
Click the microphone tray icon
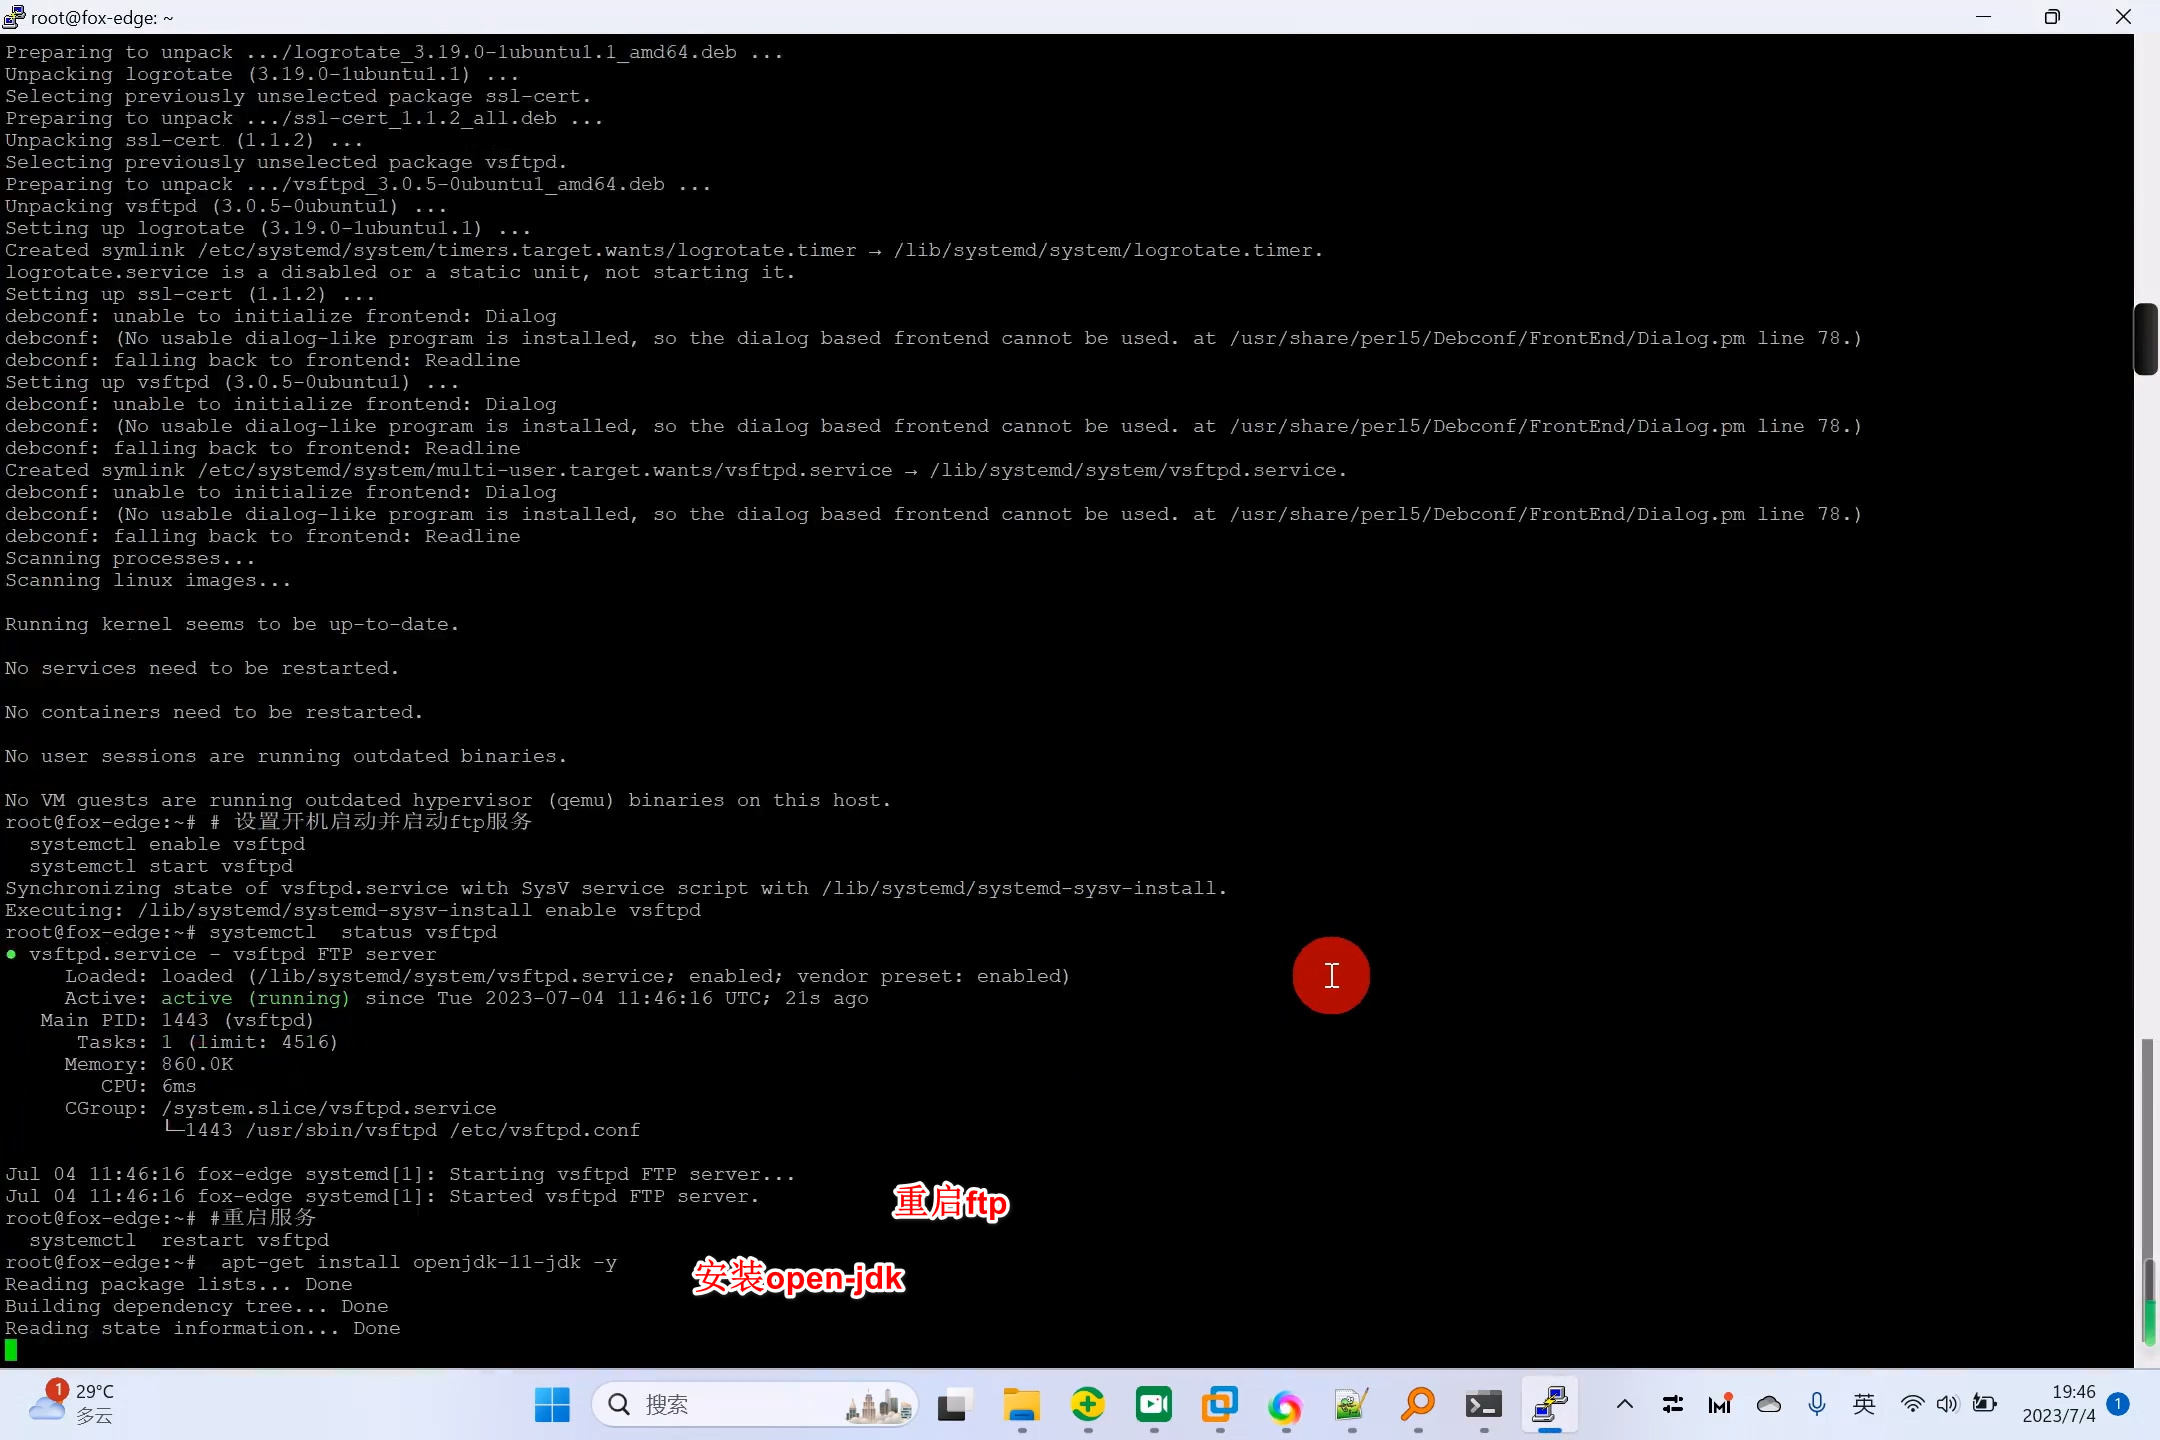point(1816,1405)
